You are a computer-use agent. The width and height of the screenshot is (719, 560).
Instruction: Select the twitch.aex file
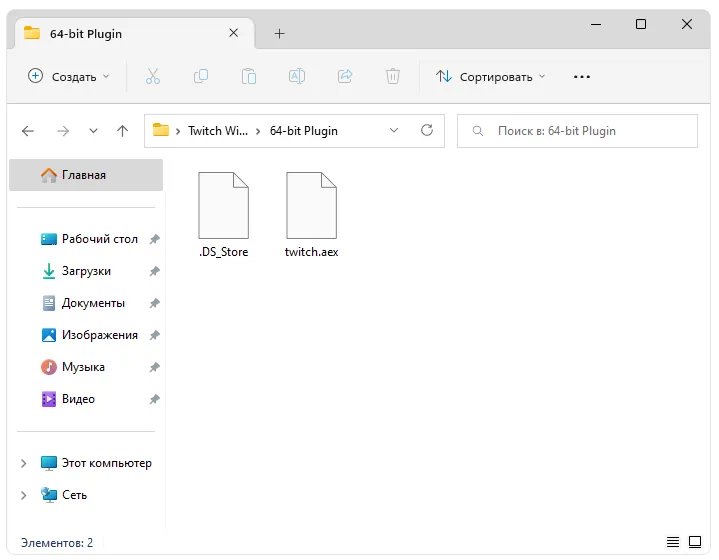tap(311, 216)
